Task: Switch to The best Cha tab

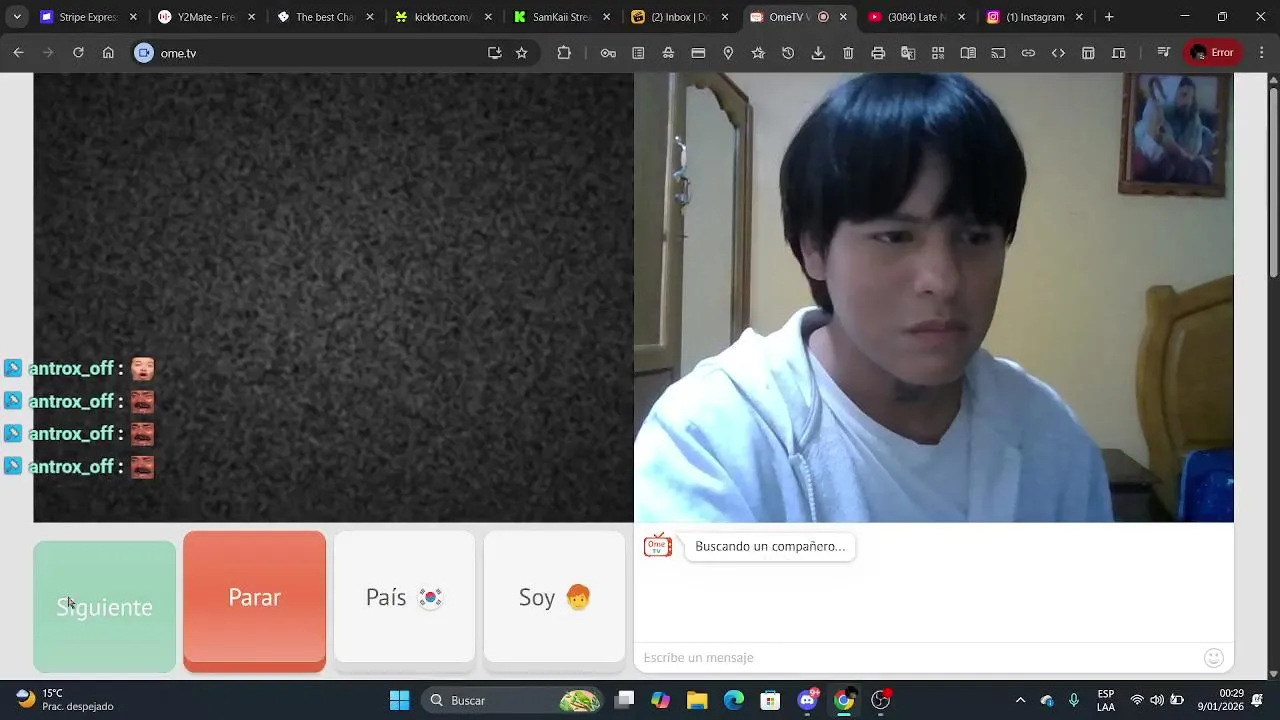Action: click(323, 17)
